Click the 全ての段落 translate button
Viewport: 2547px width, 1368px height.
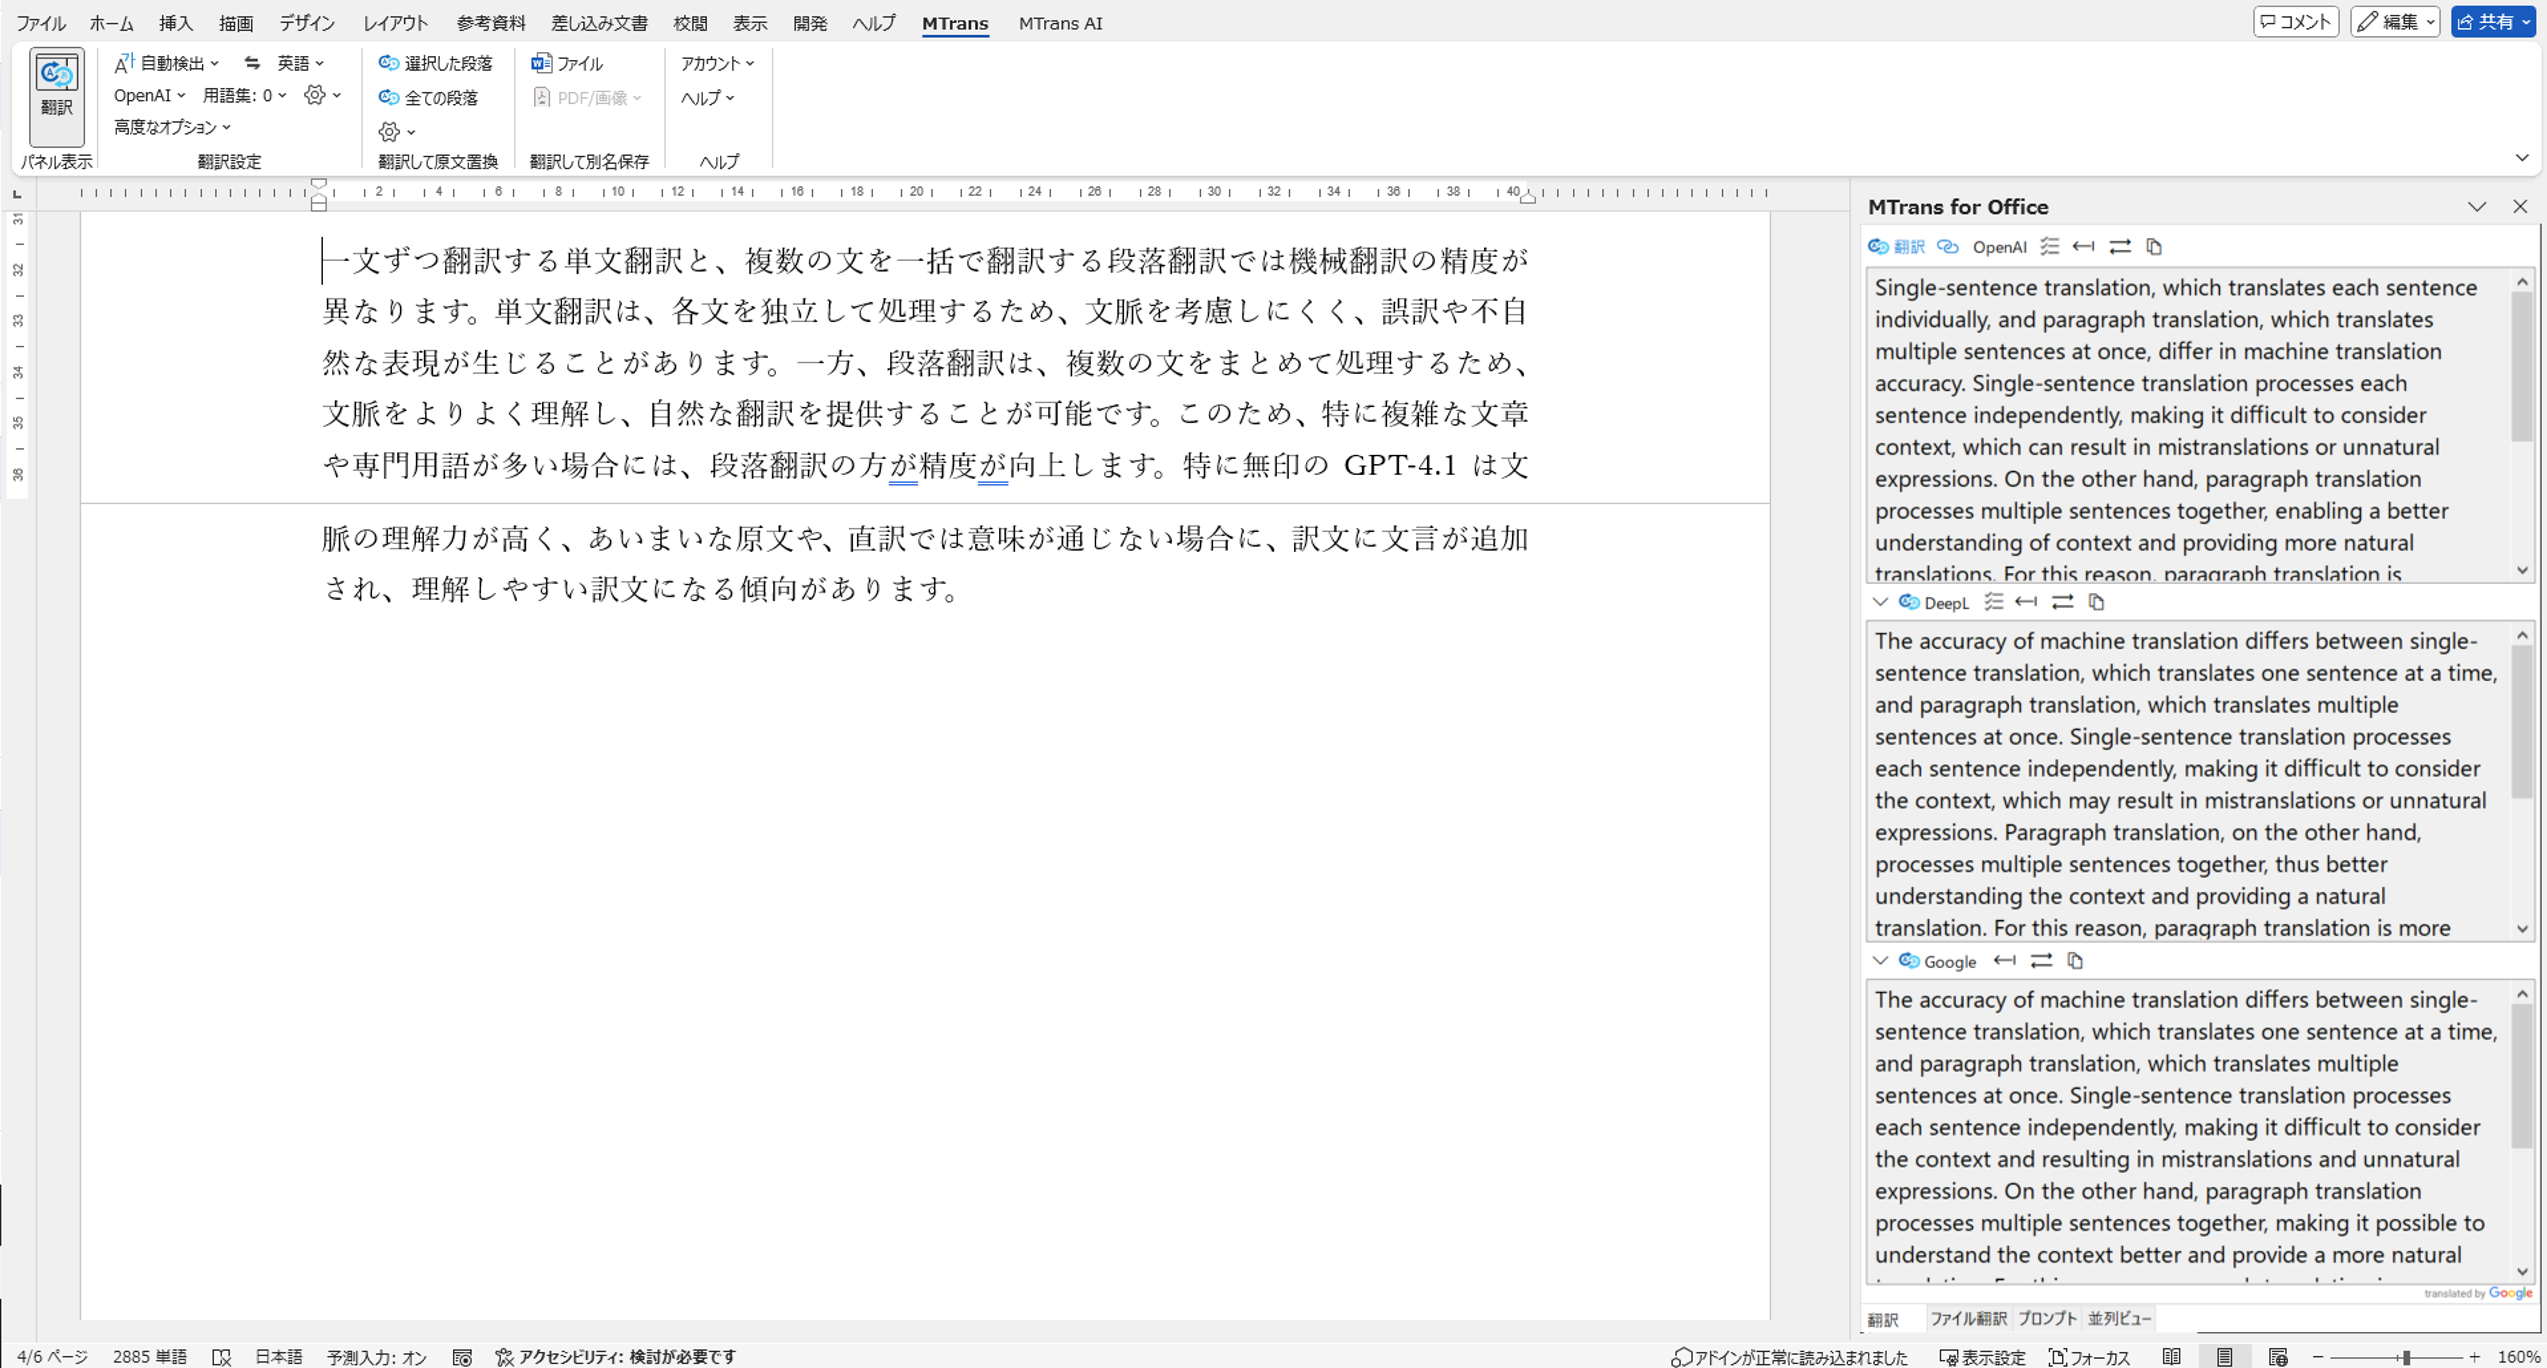[428, 97]
